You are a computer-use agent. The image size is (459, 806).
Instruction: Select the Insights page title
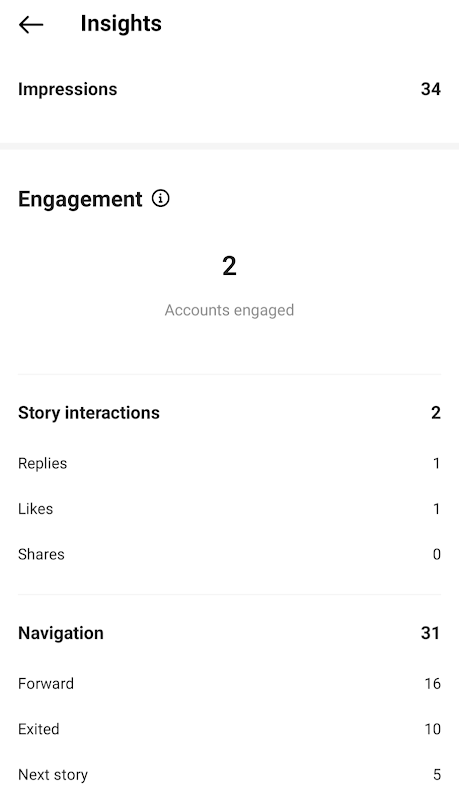click(x=121, y=24)
